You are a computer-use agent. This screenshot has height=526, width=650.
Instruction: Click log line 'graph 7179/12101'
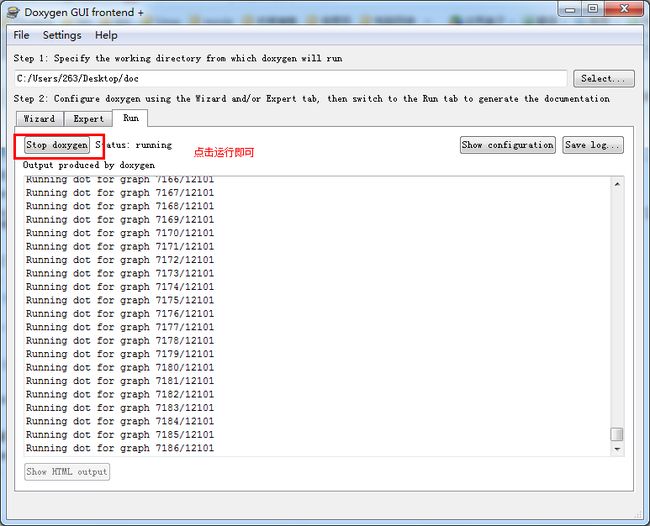tap(120, 354)
